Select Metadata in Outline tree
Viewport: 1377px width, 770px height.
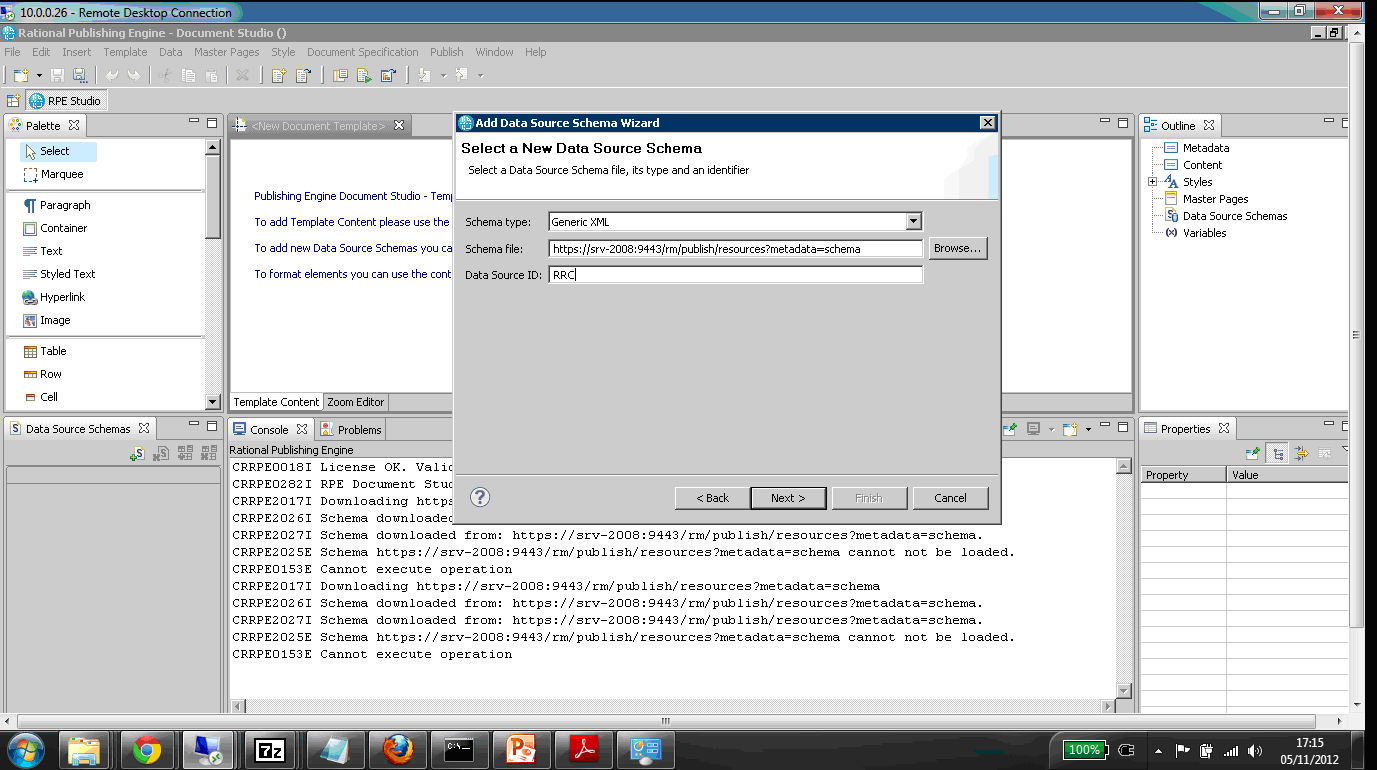1197,148
